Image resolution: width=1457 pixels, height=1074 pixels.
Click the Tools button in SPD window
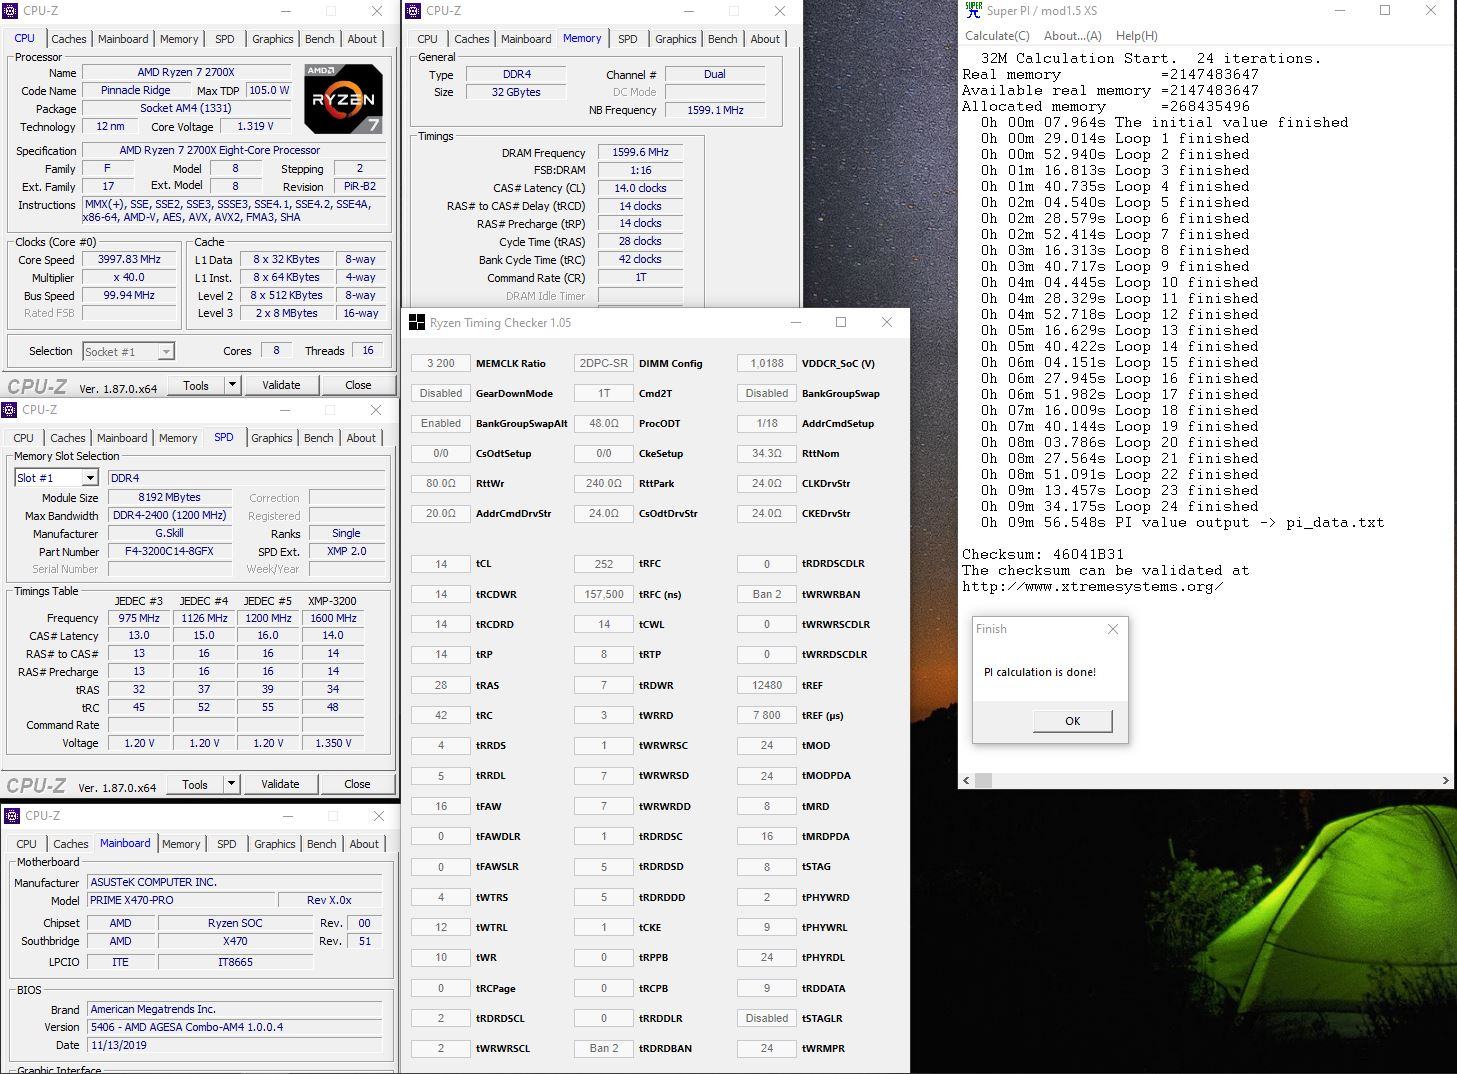[x=195, y=784]
